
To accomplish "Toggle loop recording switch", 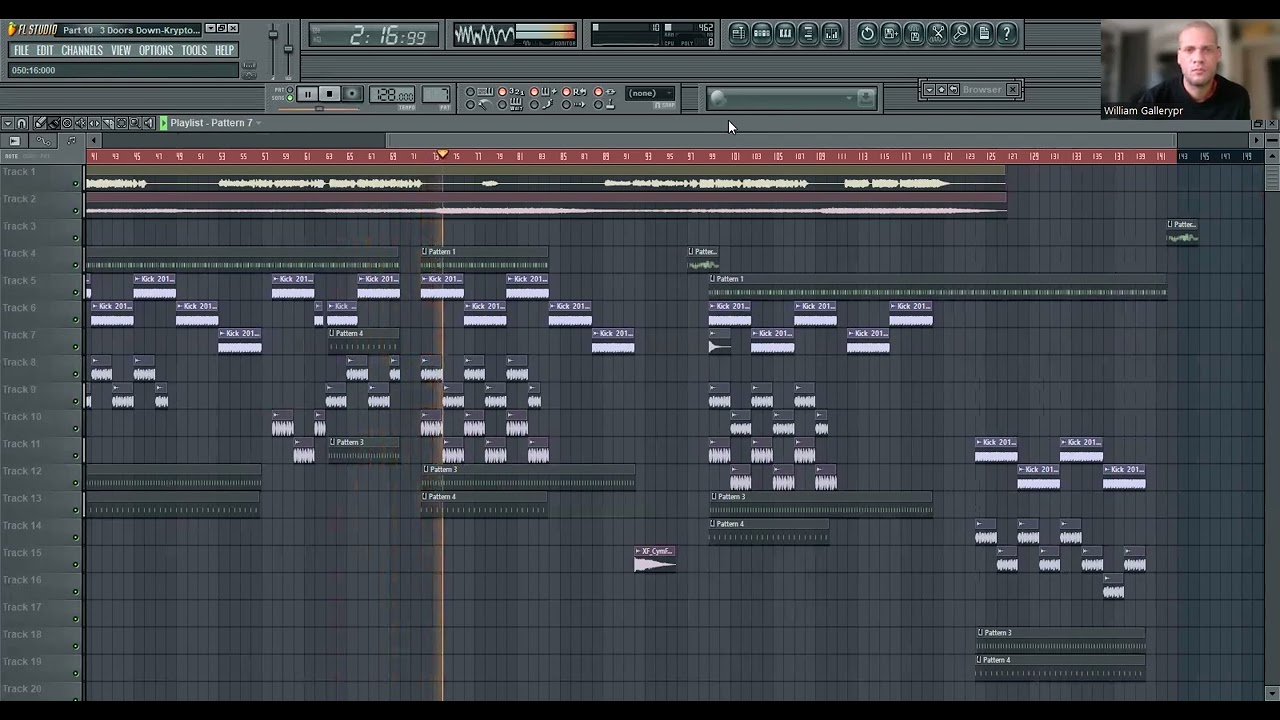I will [566, 92].
